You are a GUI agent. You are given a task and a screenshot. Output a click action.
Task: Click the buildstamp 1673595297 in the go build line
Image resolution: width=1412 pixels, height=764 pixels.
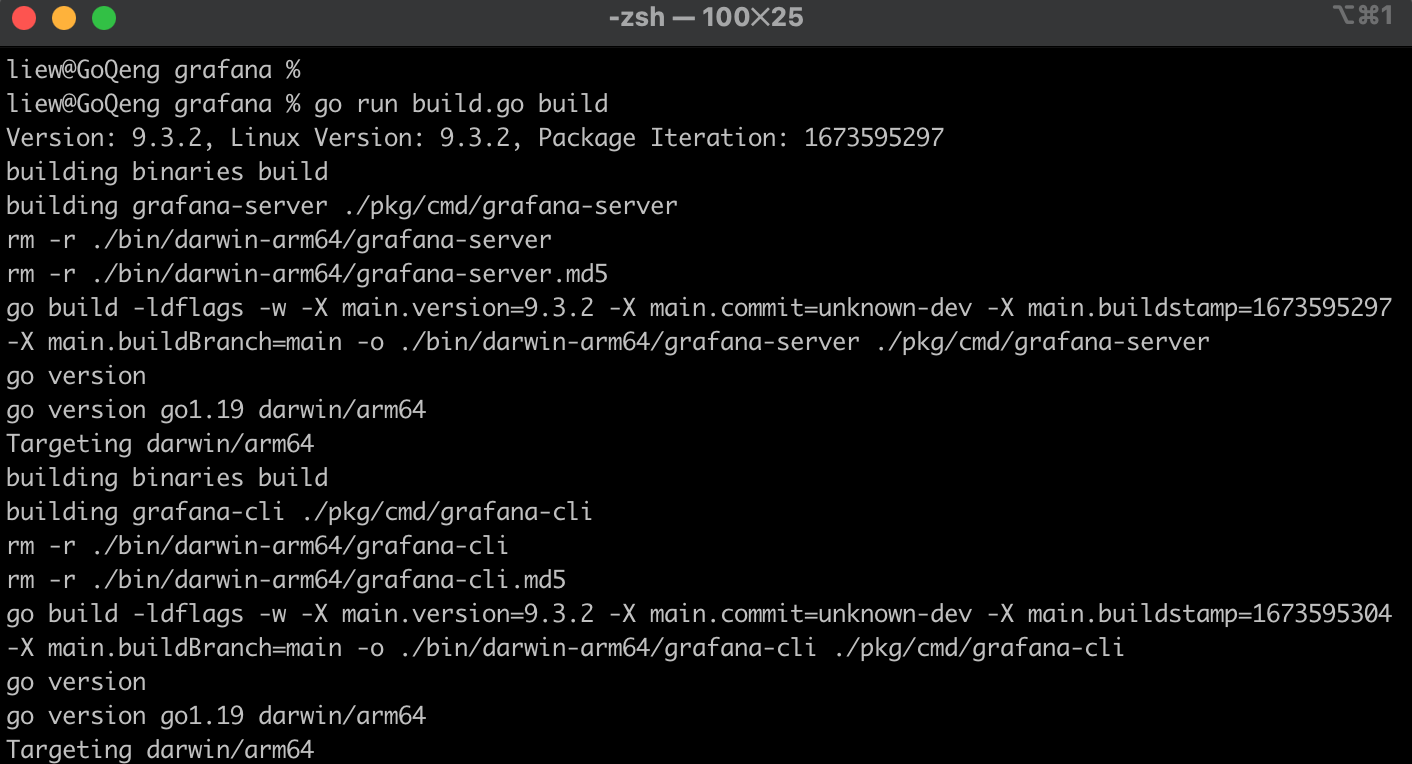(1322, 308)
